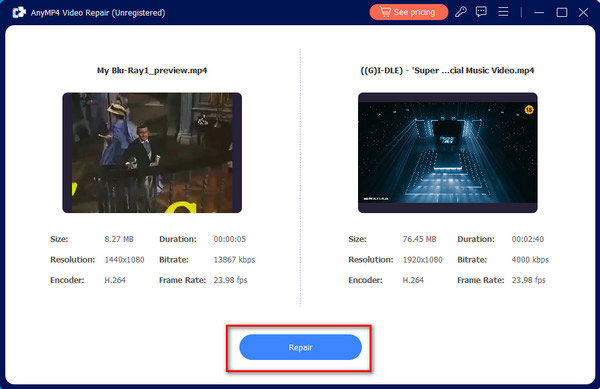This screenshot has height=389, width=600.
Task: Click the AnyMP4 Video Repair (Unregistered) title
Action: click(98, 13)
